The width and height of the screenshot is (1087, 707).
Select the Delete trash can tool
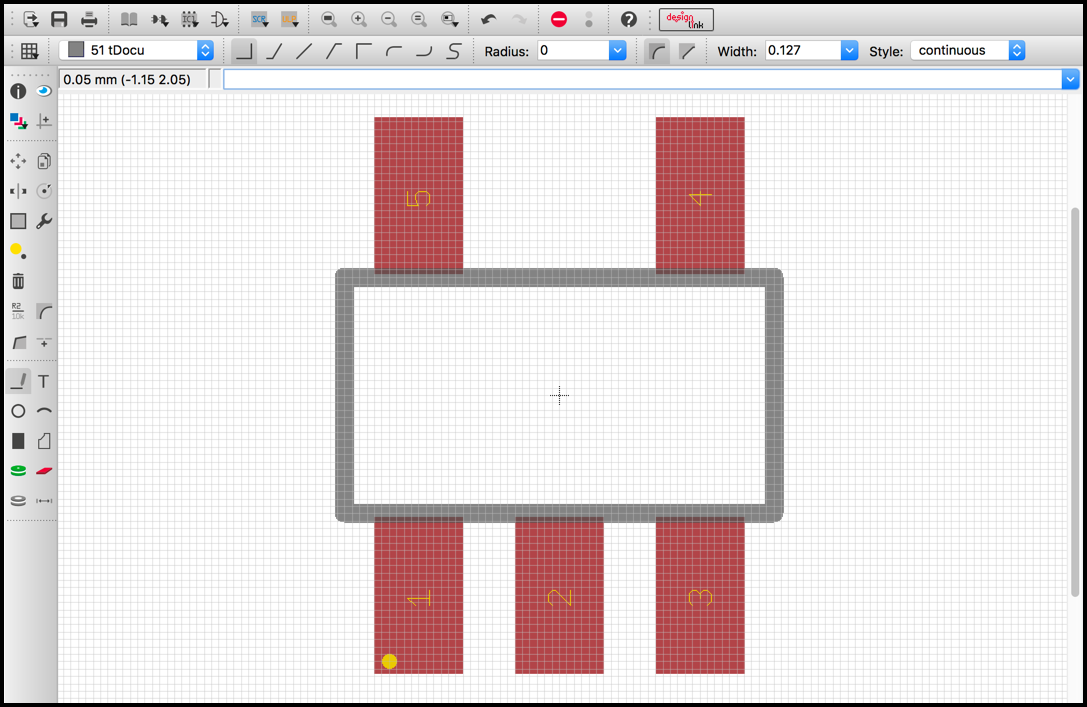tap(18, 281)
